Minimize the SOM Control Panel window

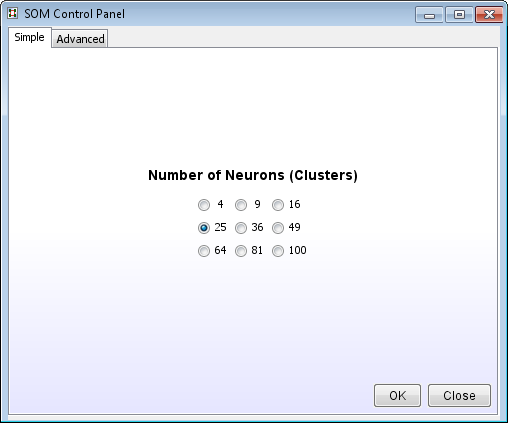(x=429, y=15)
